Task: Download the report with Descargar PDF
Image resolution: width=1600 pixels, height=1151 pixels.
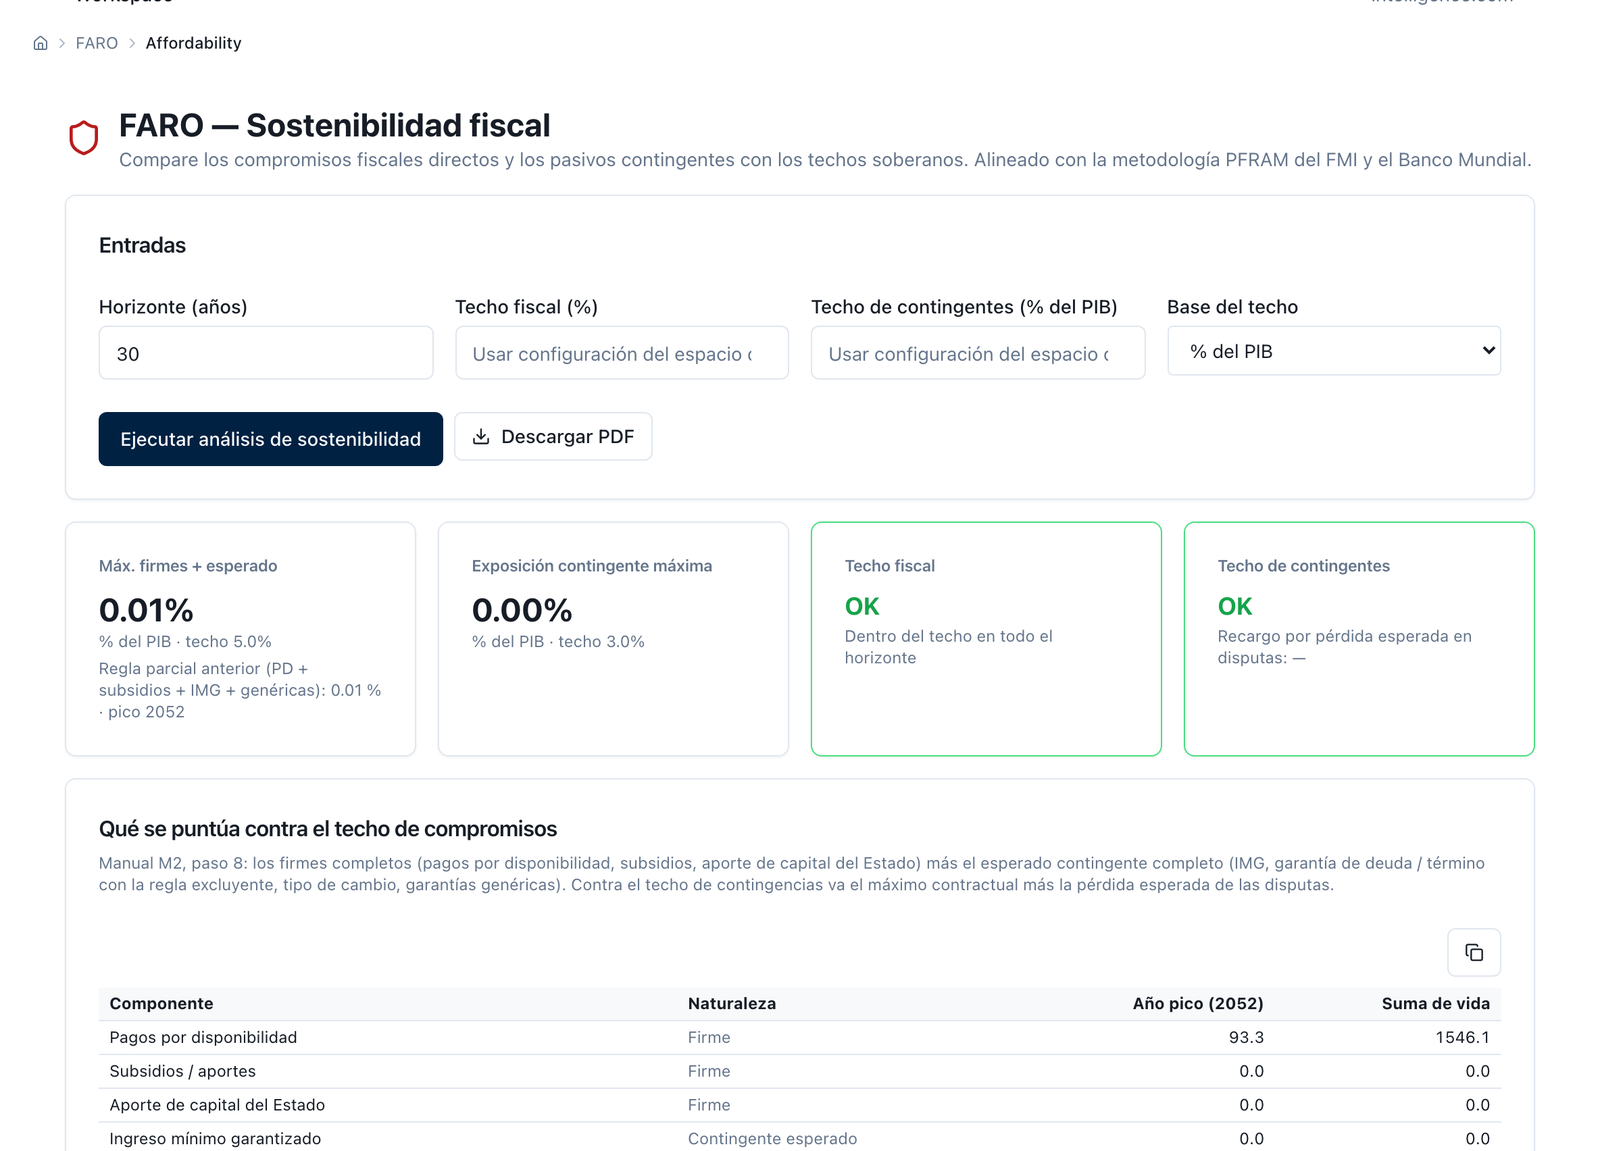Action: click(553, 437)
